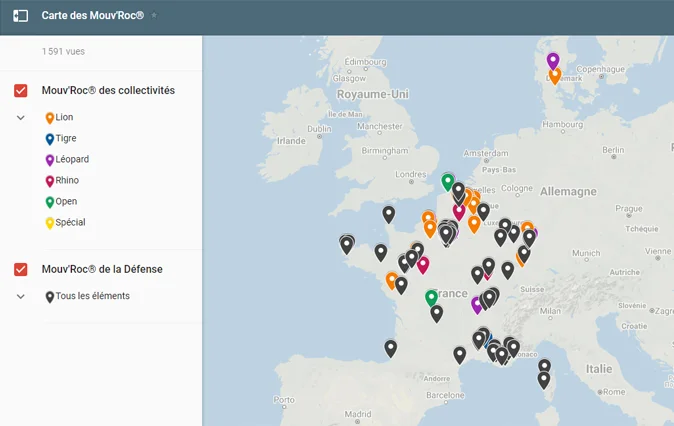Image resolution: width=674 pixels, height=426 pixels.
Task: Uncheck the Mouv'Roc® de la Défense layer
Action: coord(21,270)
